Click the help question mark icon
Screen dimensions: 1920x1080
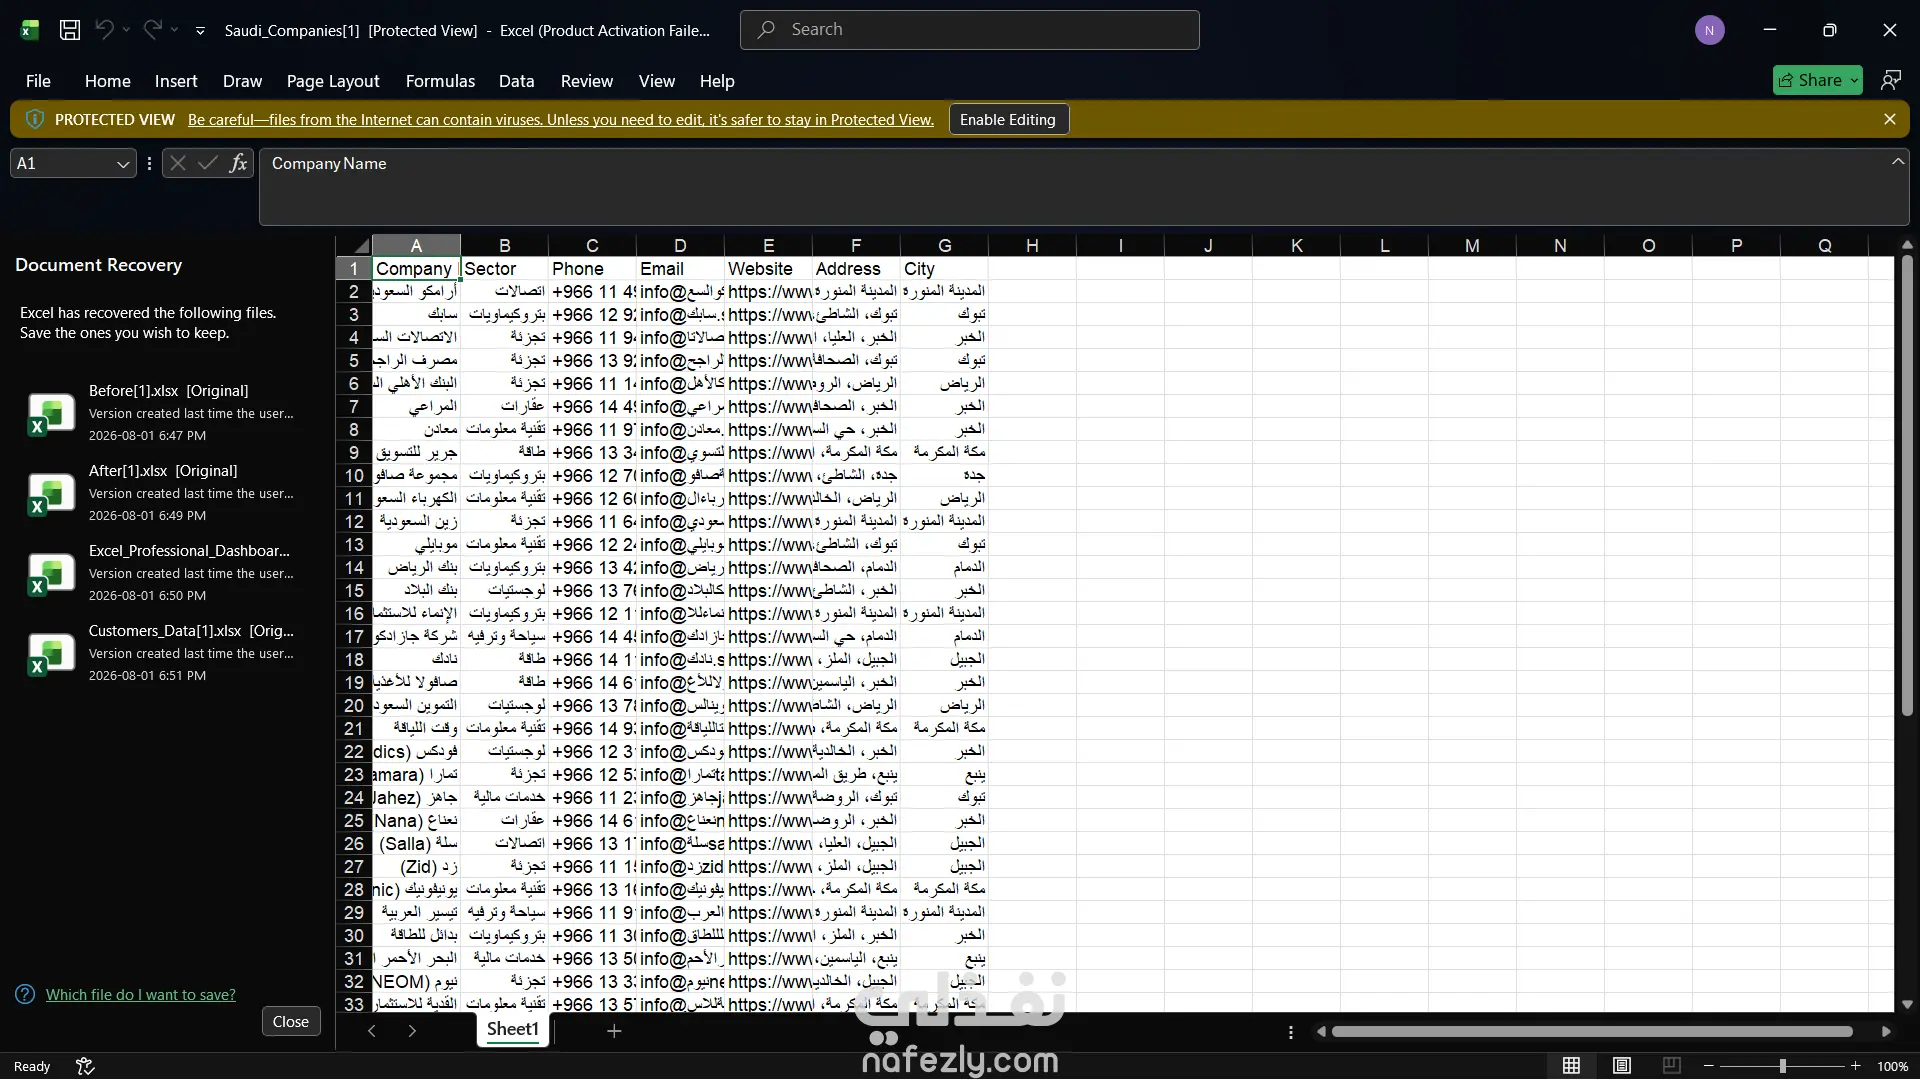[x=25, y=994]
